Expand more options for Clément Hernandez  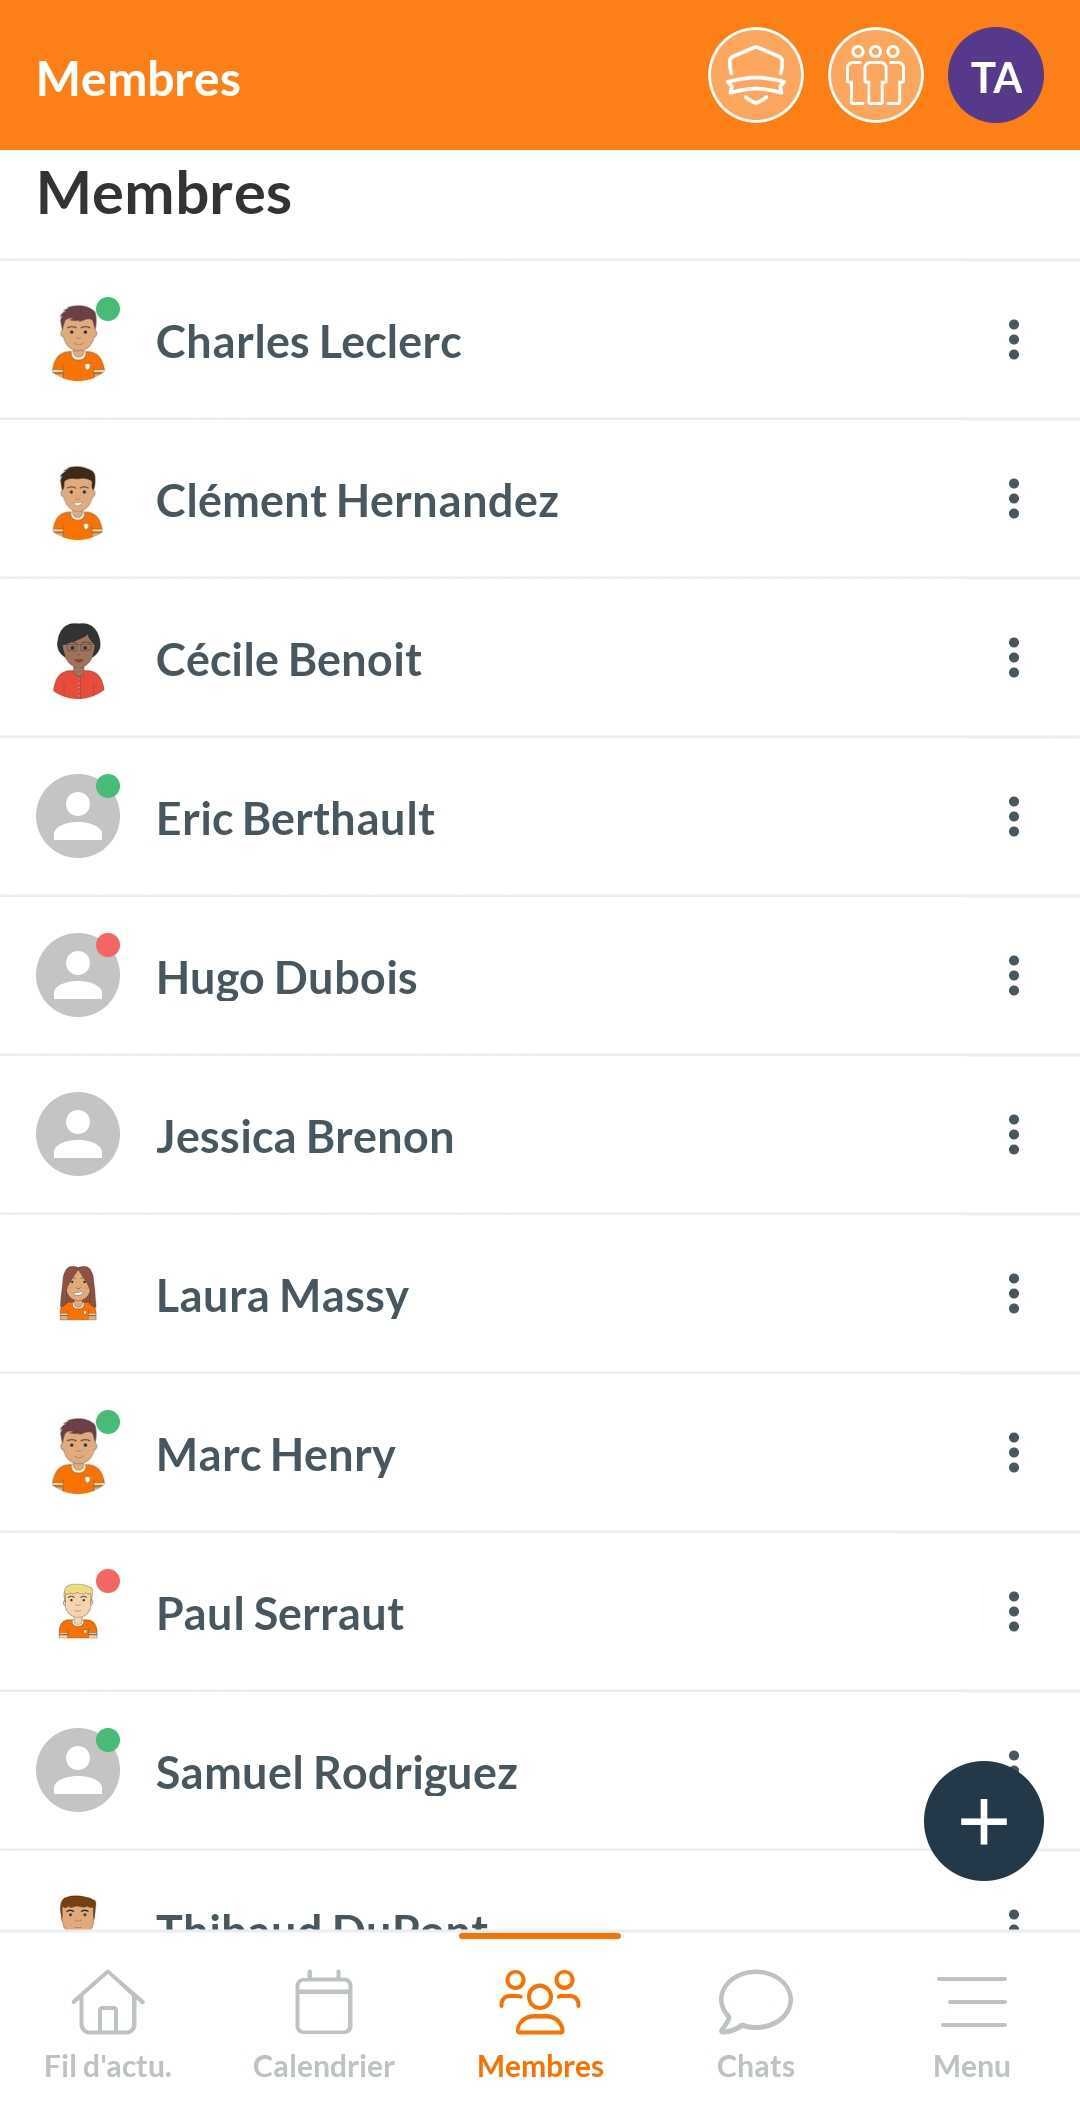(1014, 499)
